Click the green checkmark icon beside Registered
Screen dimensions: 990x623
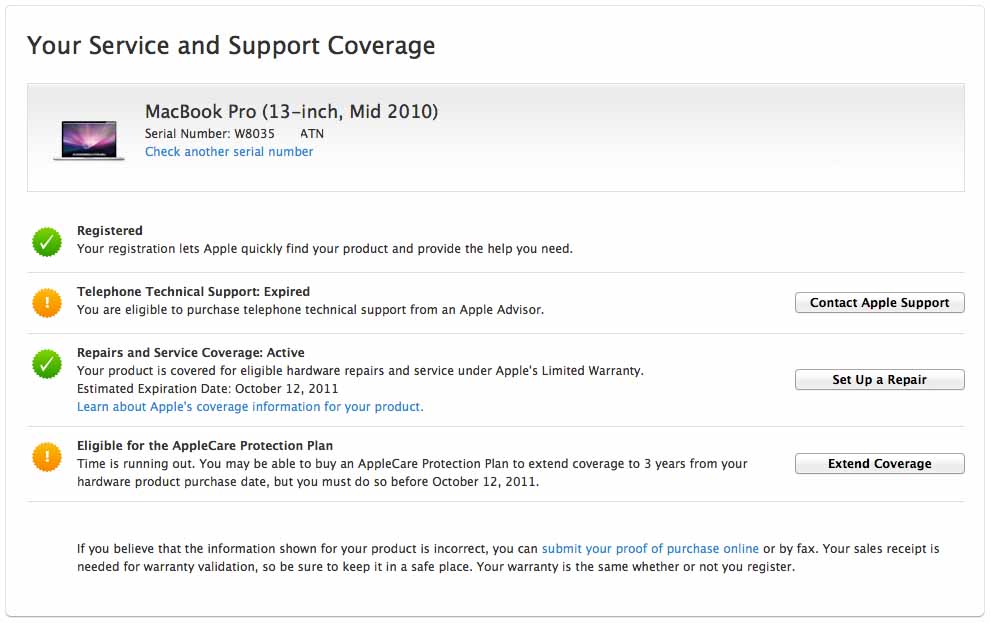47,241
